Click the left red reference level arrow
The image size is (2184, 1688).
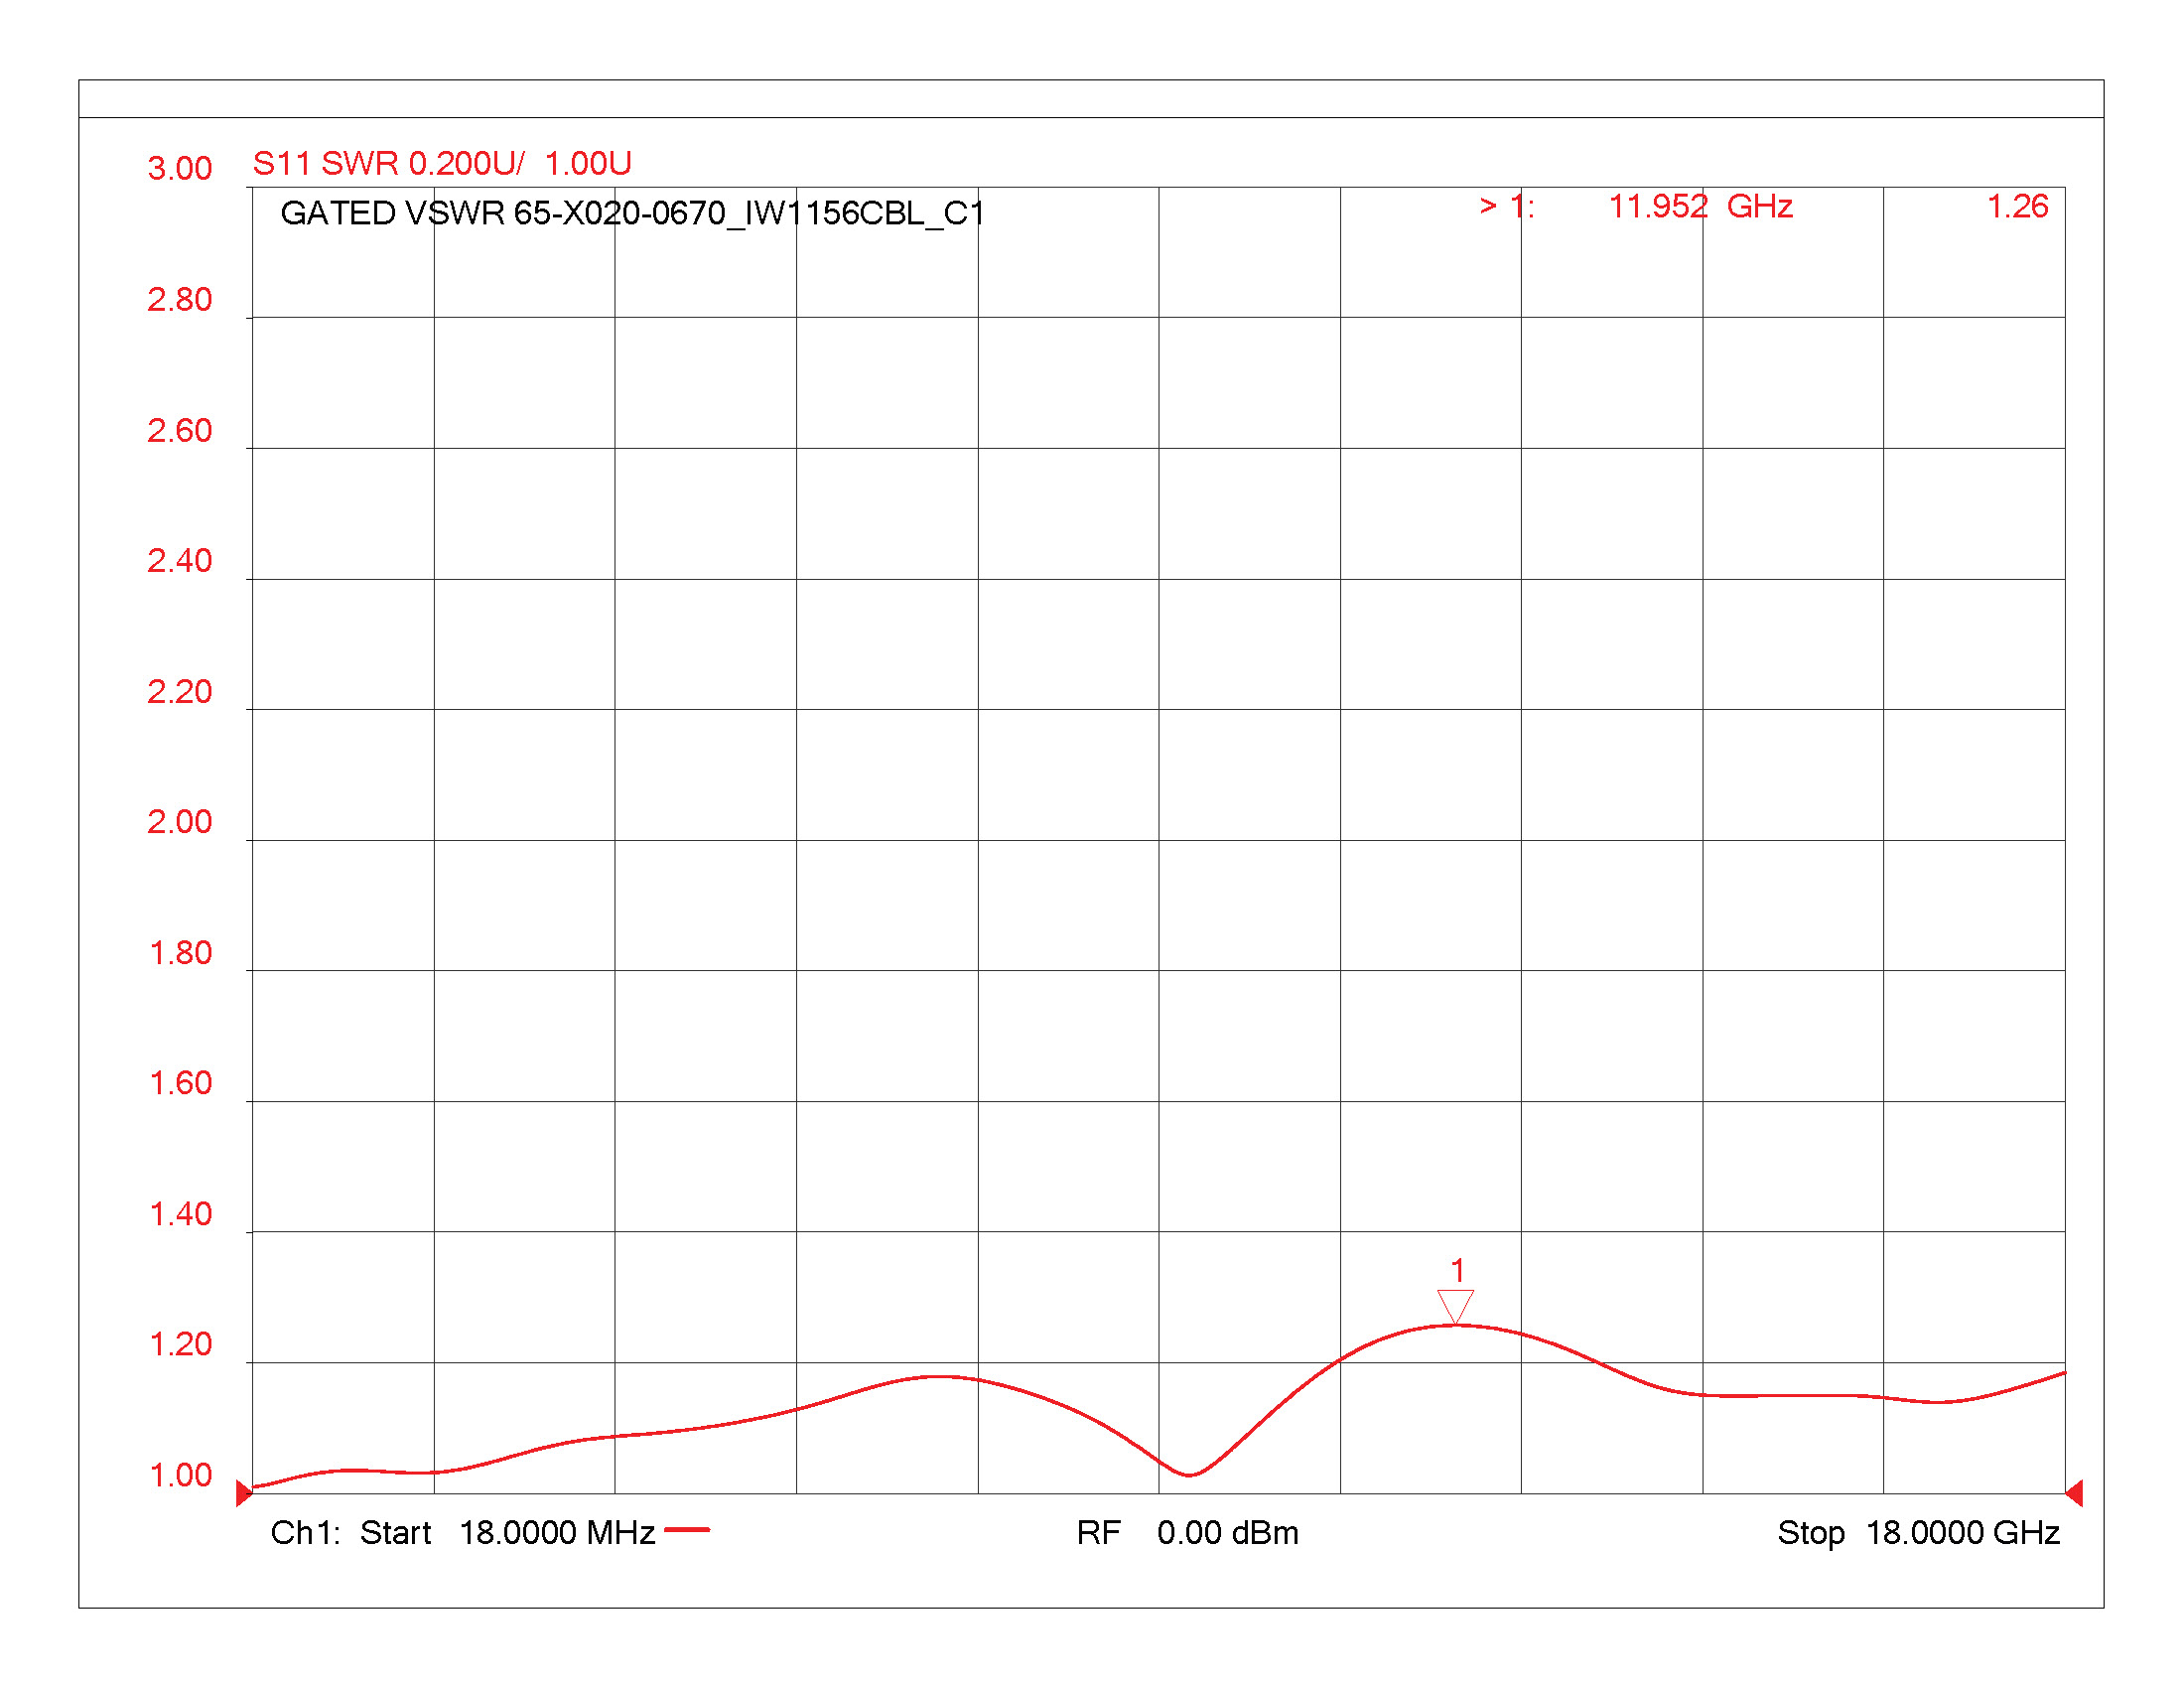point(243,1493)
